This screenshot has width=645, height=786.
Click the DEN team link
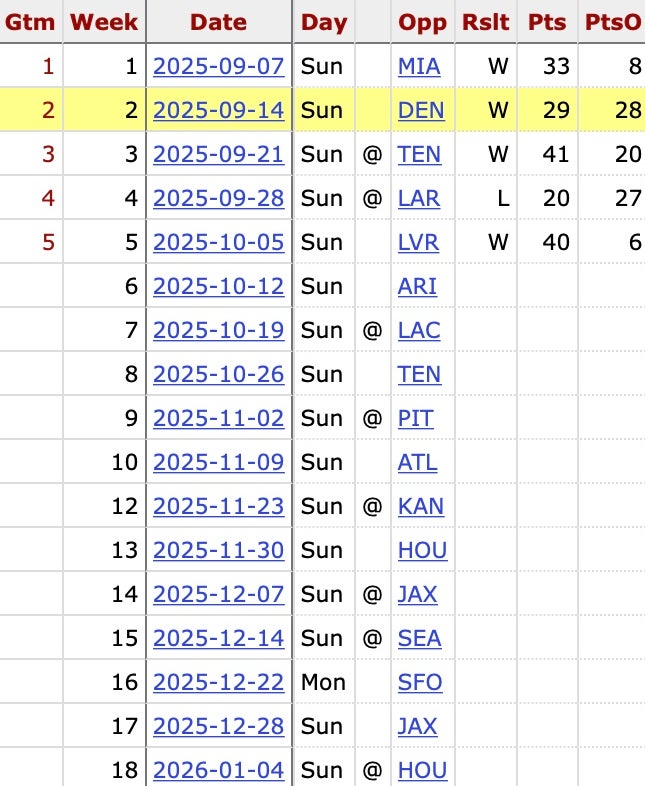(x=421, y=111)
